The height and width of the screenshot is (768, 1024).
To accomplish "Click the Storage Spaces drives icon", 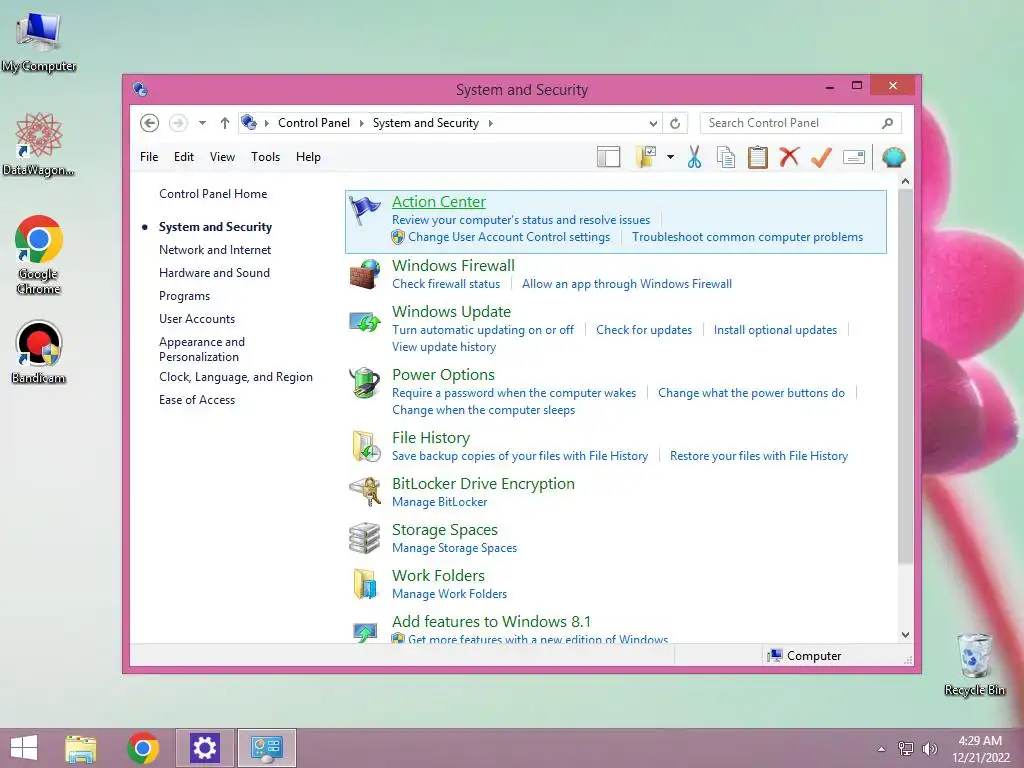I will pyautogui.click(x=364, y=537).
